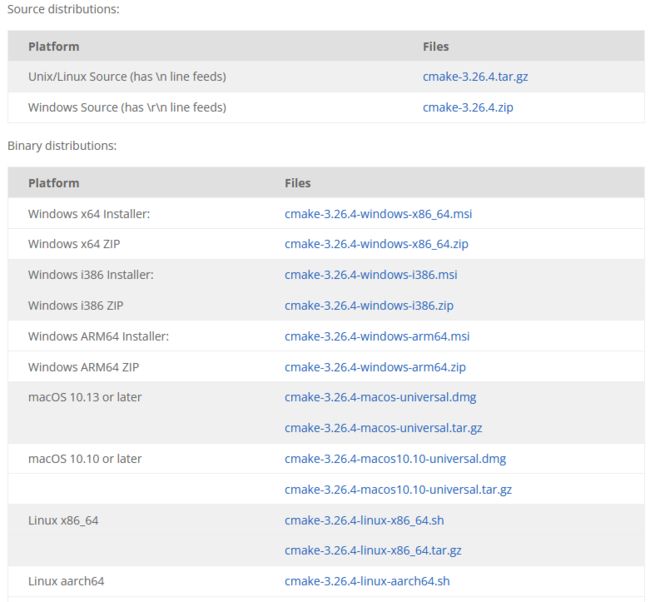Click the macOS 10.13 or later label
650x602 pixels.
coord(85,397)
